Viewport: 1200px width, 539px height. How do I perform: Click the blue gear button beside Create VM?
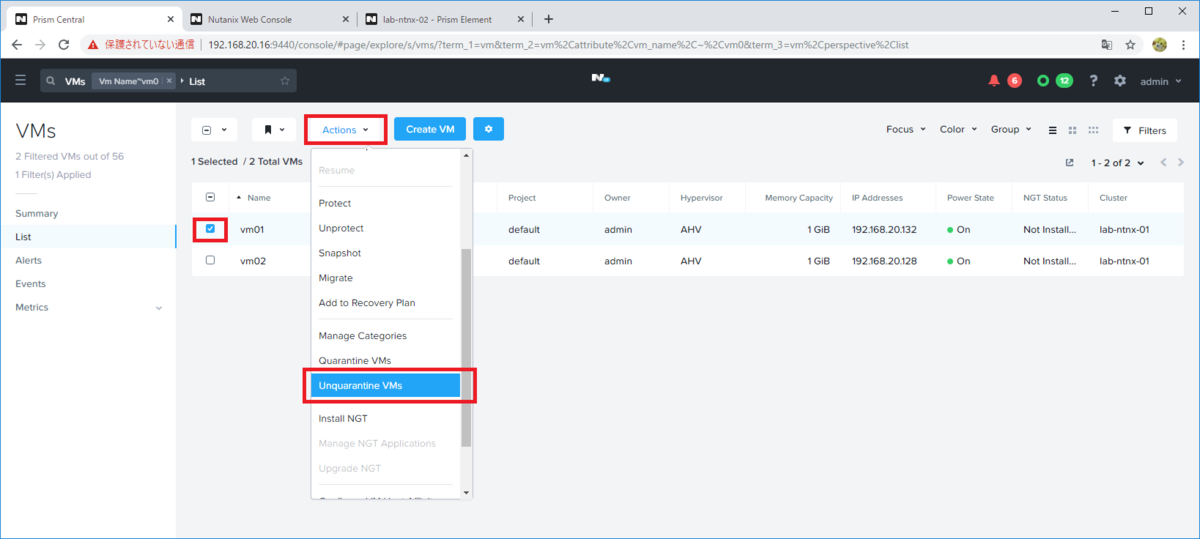(488, 129)
